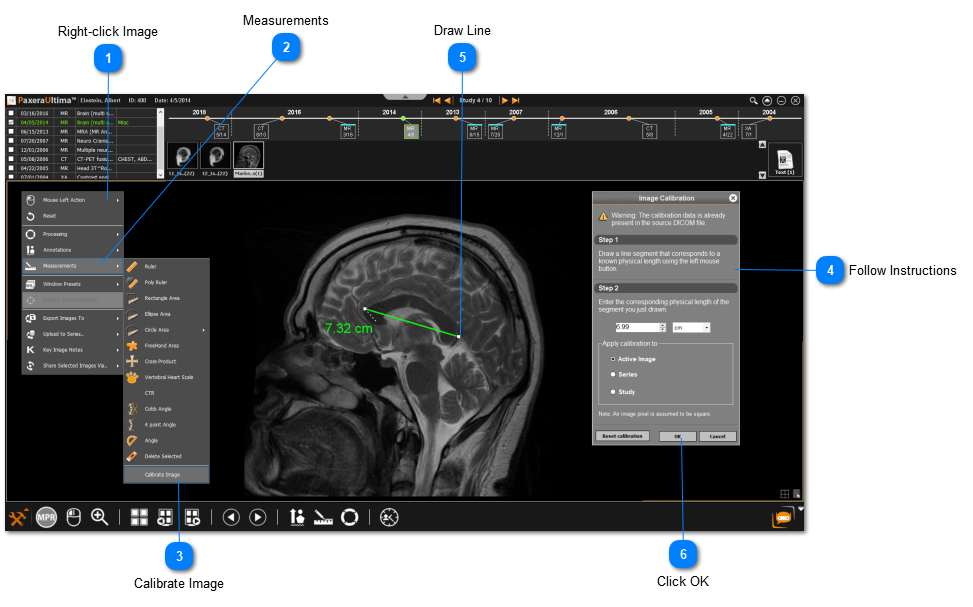This screenshot has width=973, height=607.
Task: Click the mouse action icon in toolbar
Action: [x=73, y=517]
